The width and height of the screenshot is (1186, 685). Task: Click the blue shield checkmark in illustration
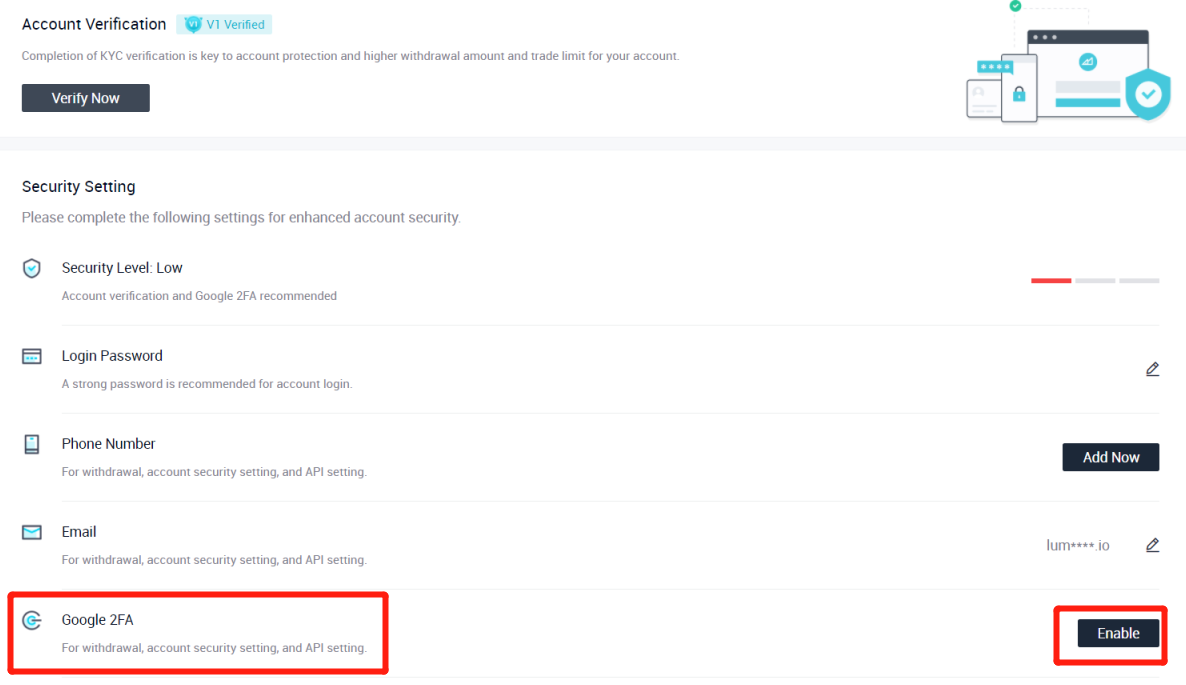(x=1148, y=95)
